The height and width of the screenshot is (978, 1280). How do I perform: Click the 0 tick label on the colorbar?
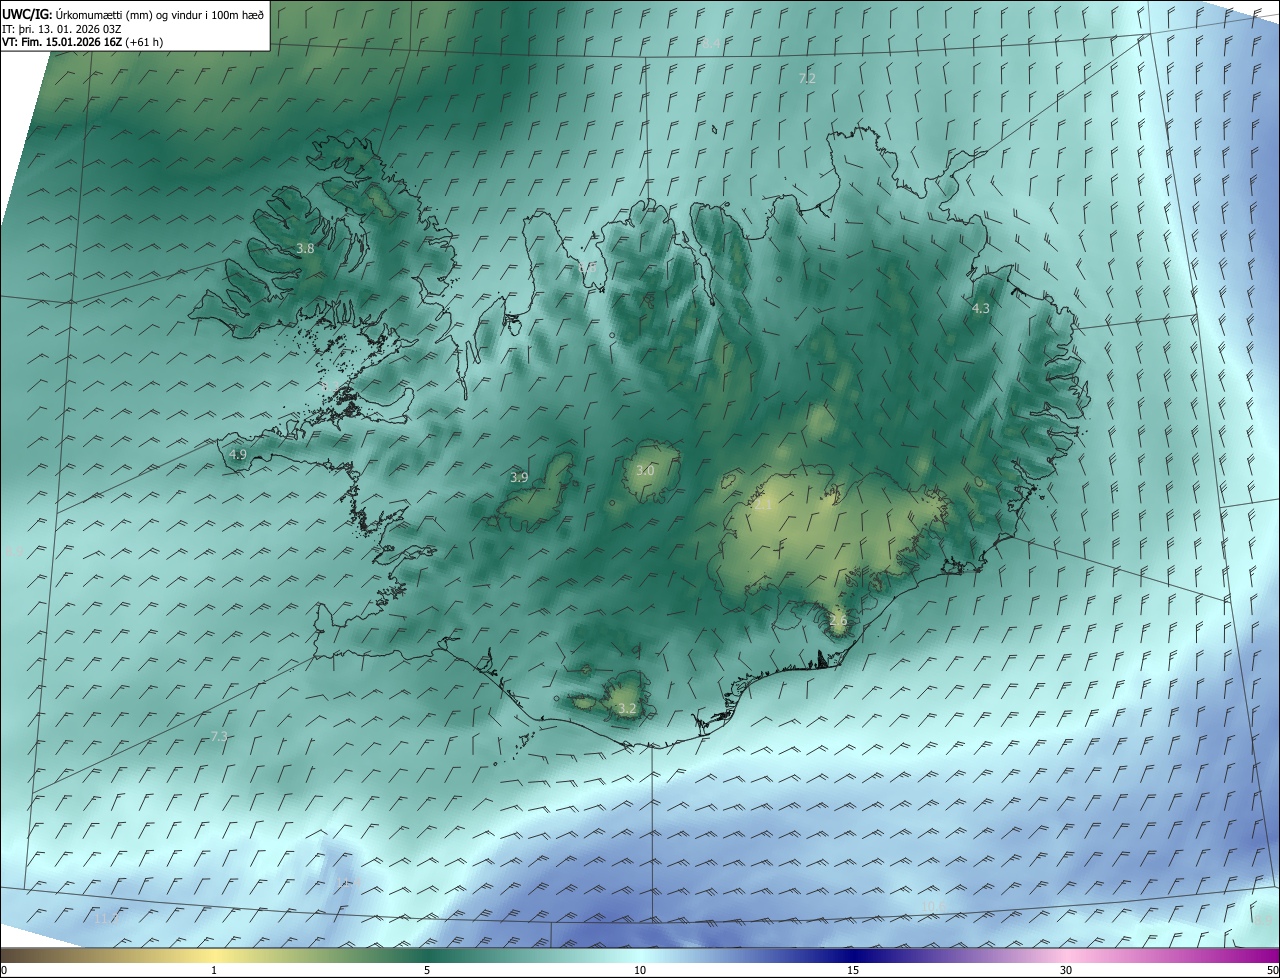tap(4, 970)
